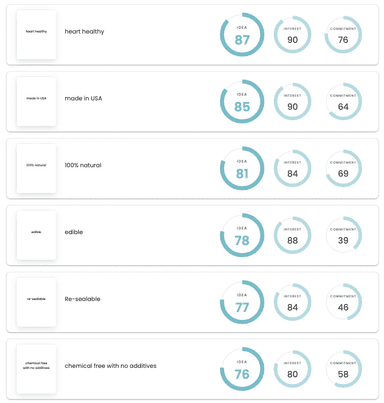Open the Commitment 46 gauge
This screenshot has width=384, height=403.
(x=343, y=302)
